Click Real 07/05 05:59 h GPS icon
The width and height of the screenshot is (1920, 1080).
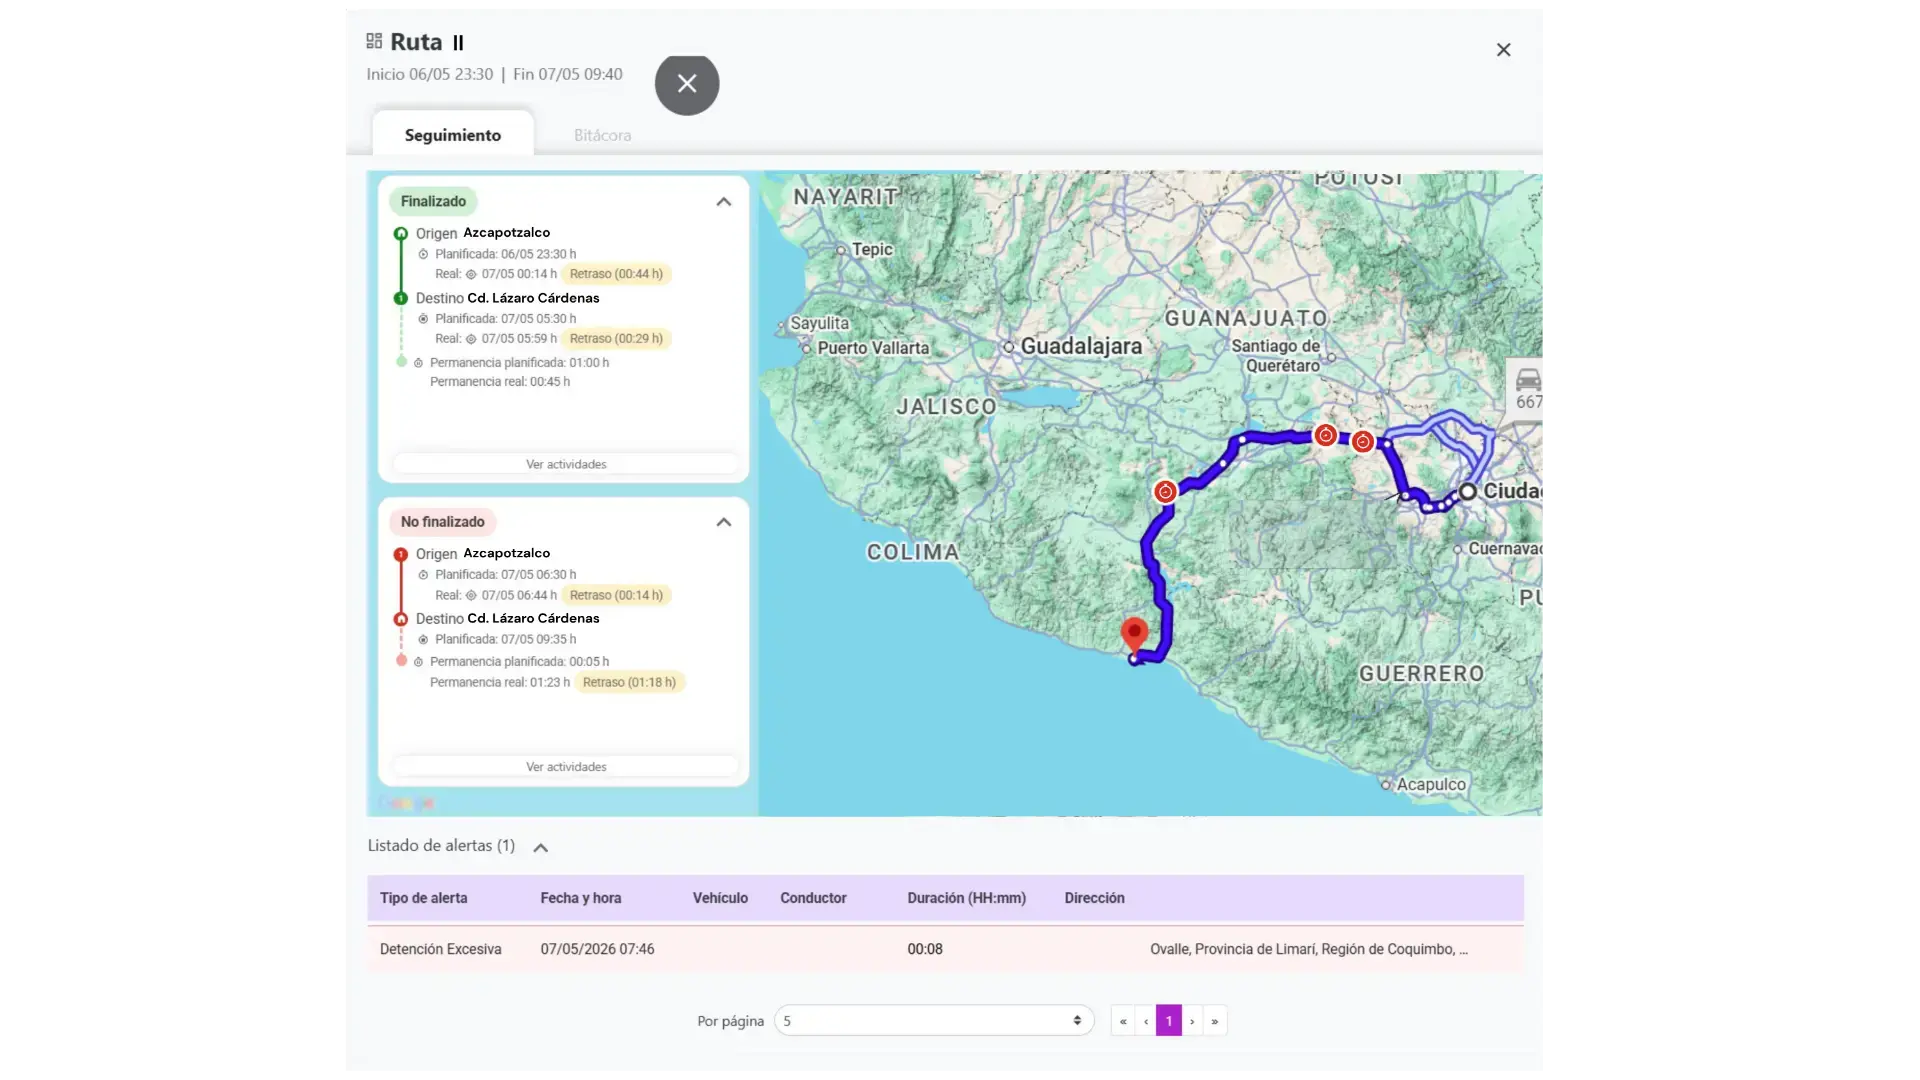pos(471,339)
